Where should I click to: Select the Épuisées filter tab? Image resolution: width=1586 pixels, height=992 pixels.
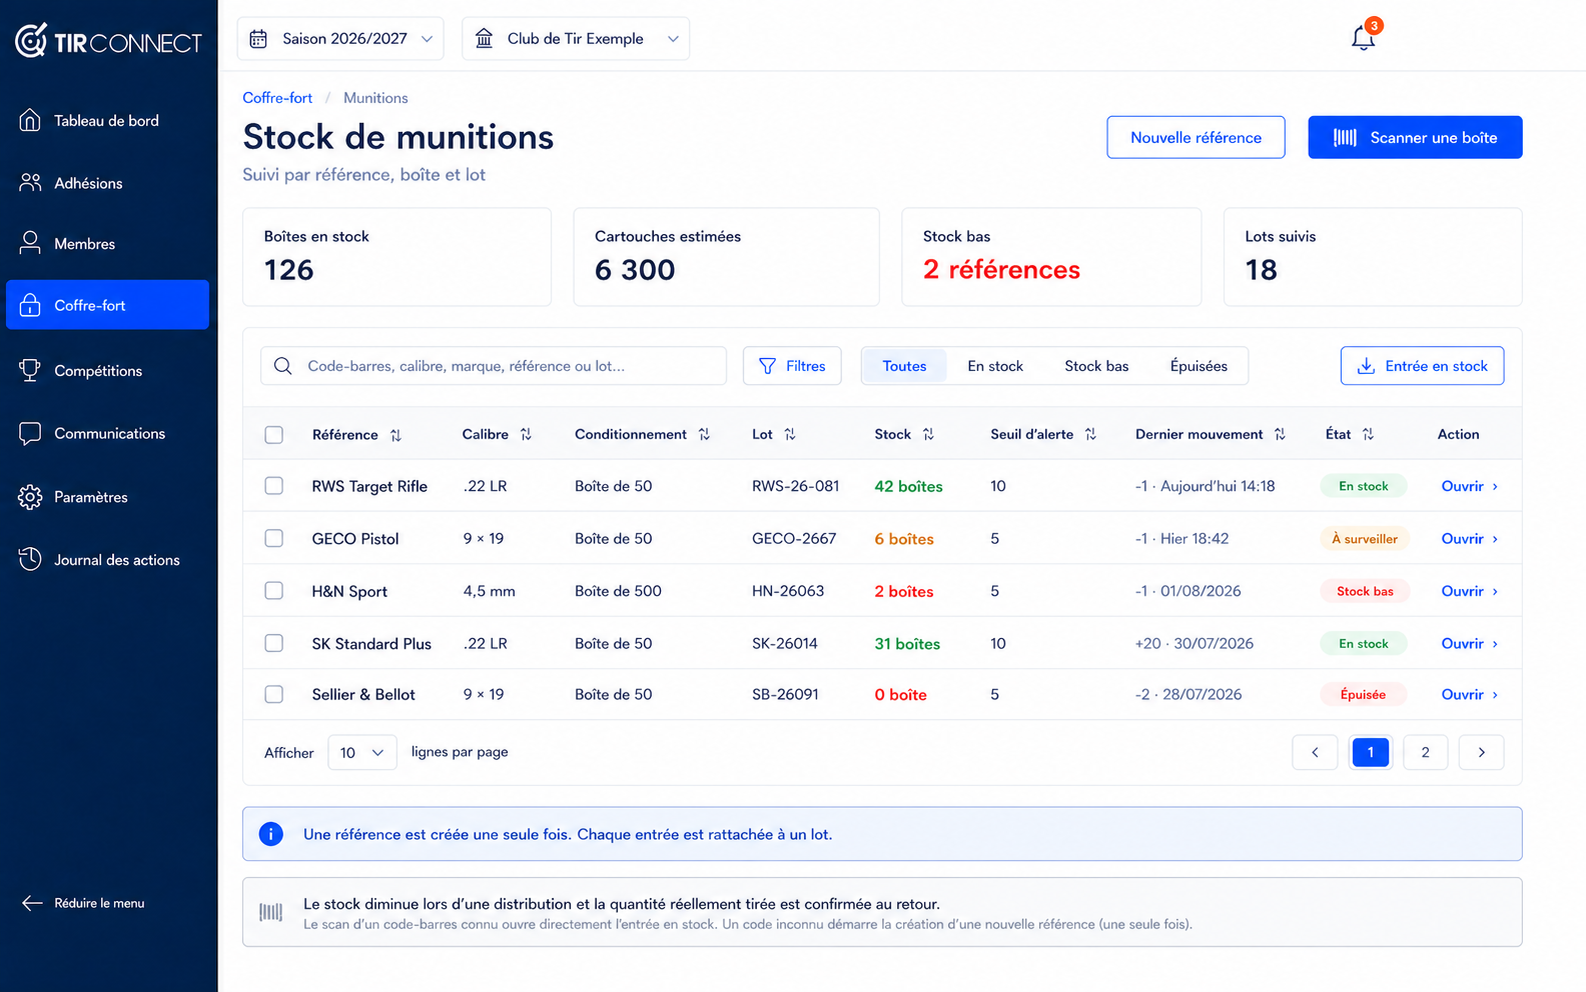[x=1198, y=366]
